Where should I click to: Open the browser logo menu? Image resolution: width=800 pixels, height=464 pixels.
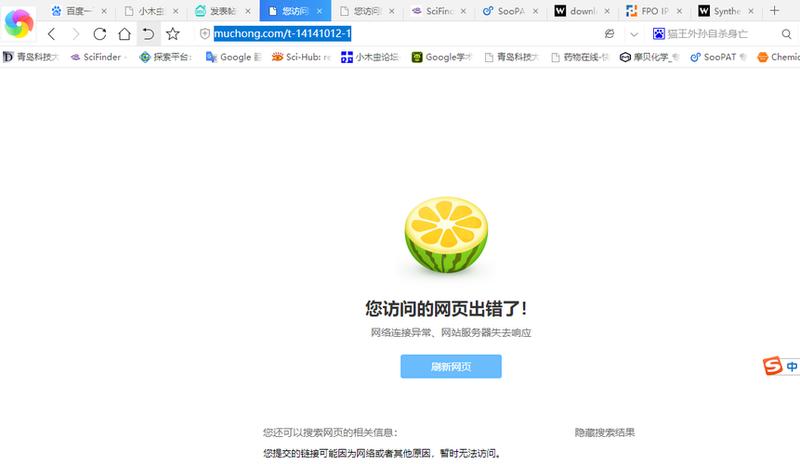(x=19, y=22)
